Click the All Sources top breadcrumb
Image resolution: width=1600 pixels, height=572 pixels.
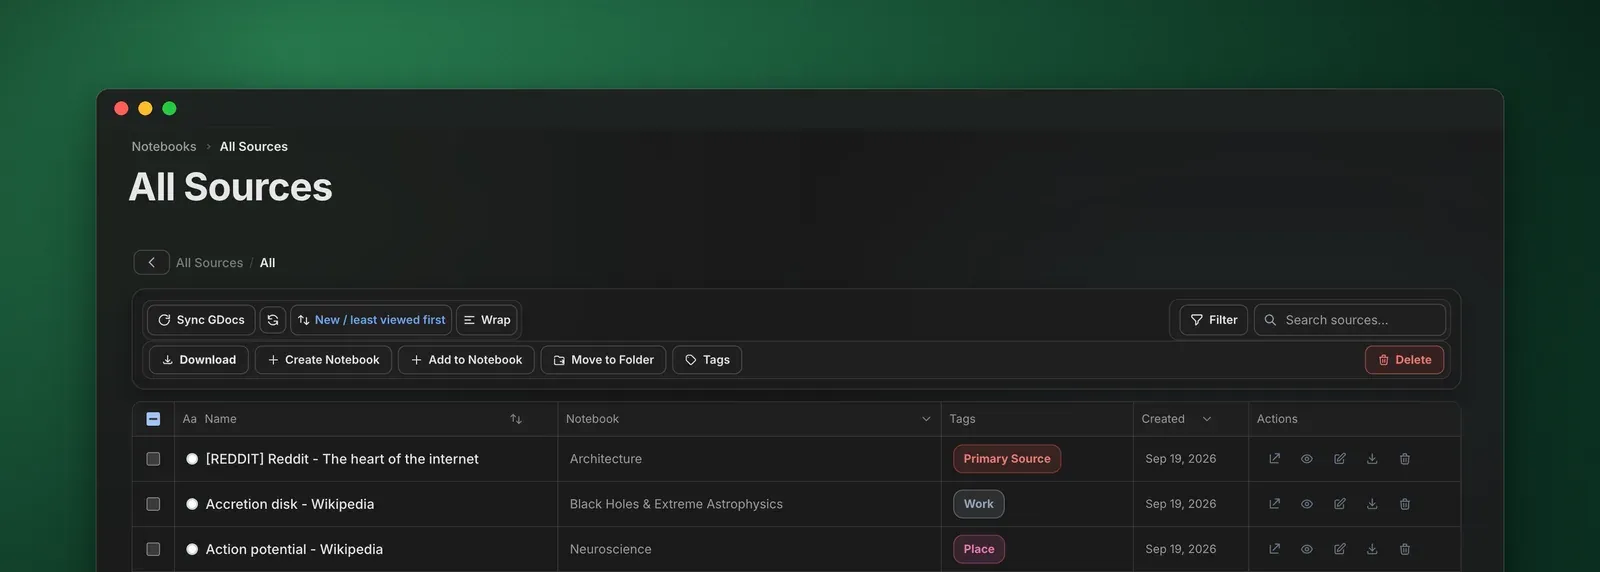coord(254,146)
